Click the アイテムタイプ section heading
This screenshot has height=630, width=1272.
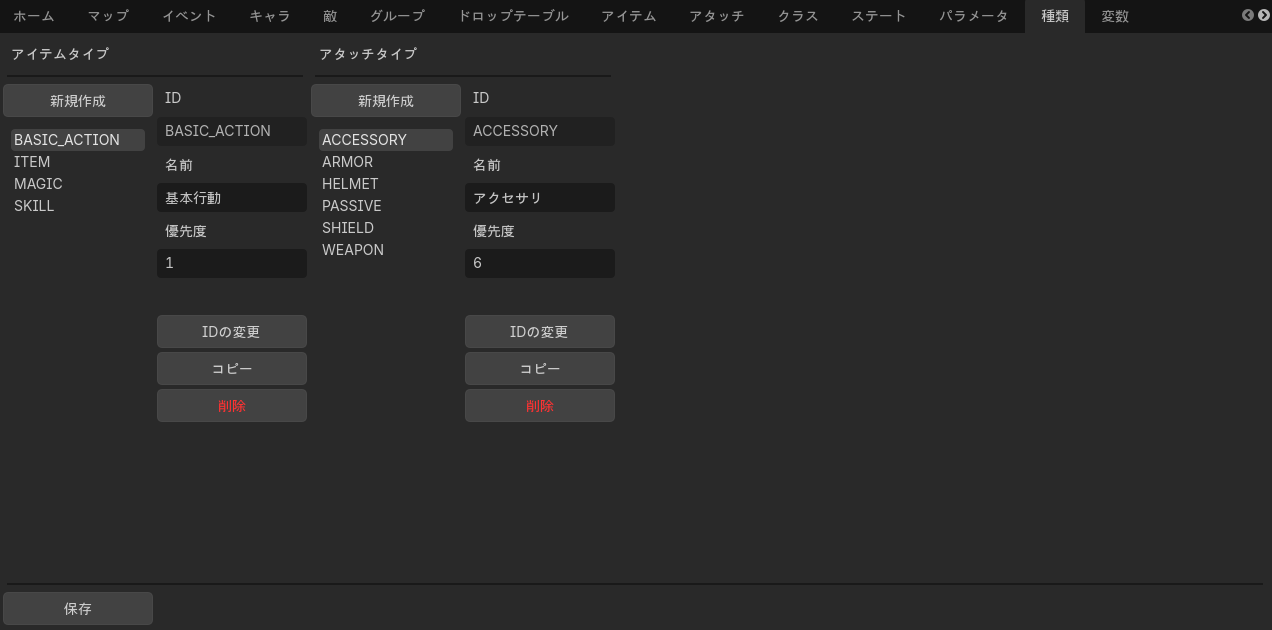(x=60, y=54)
